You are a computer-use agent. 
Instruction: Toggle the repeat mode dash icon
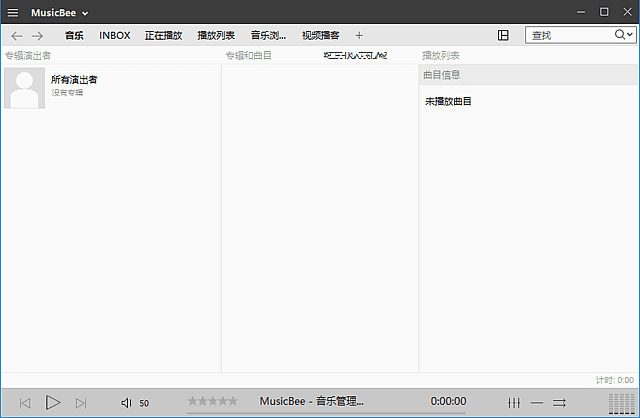pos(537,403)
